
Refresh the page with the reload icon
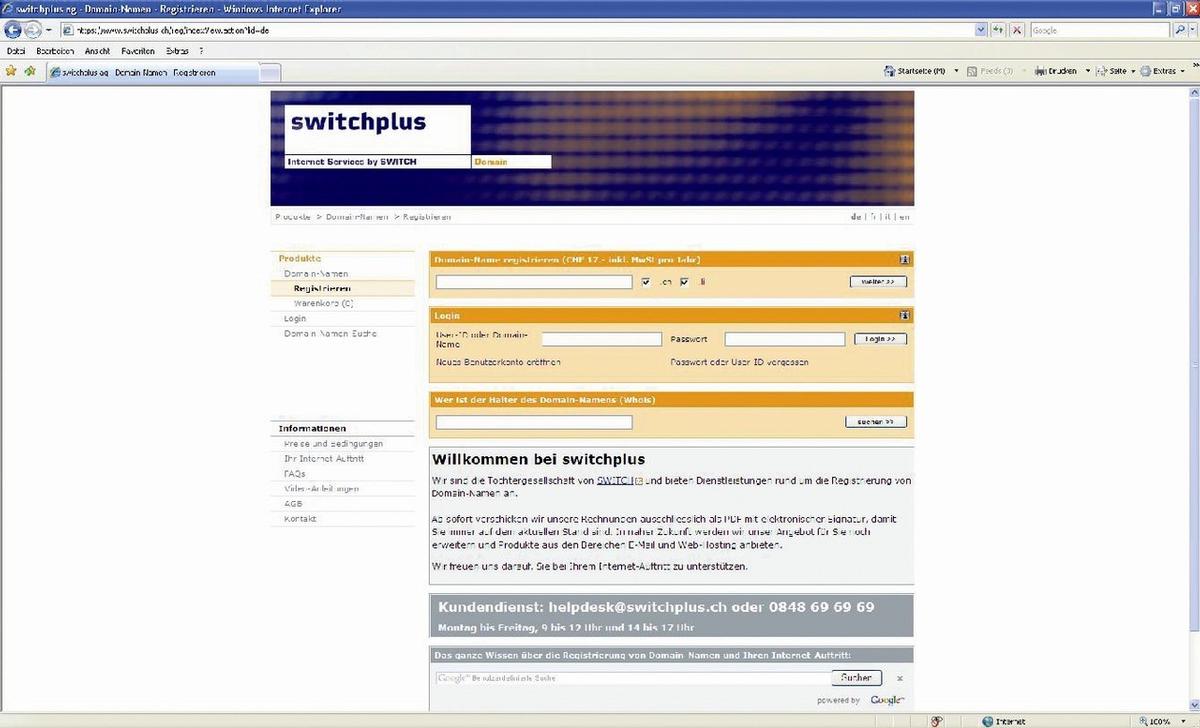[998, 31]
